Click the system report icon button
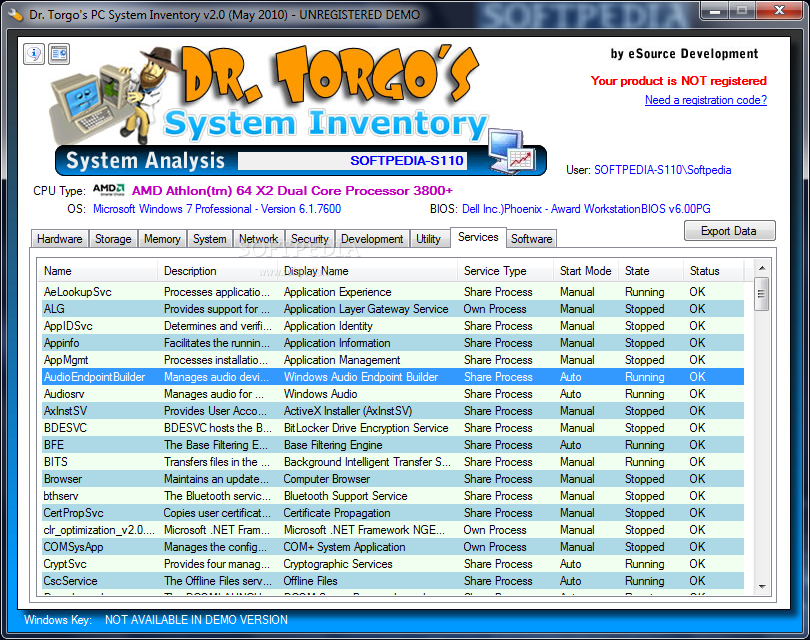This screenshot has height=640, width=810. tap(59, 54)
